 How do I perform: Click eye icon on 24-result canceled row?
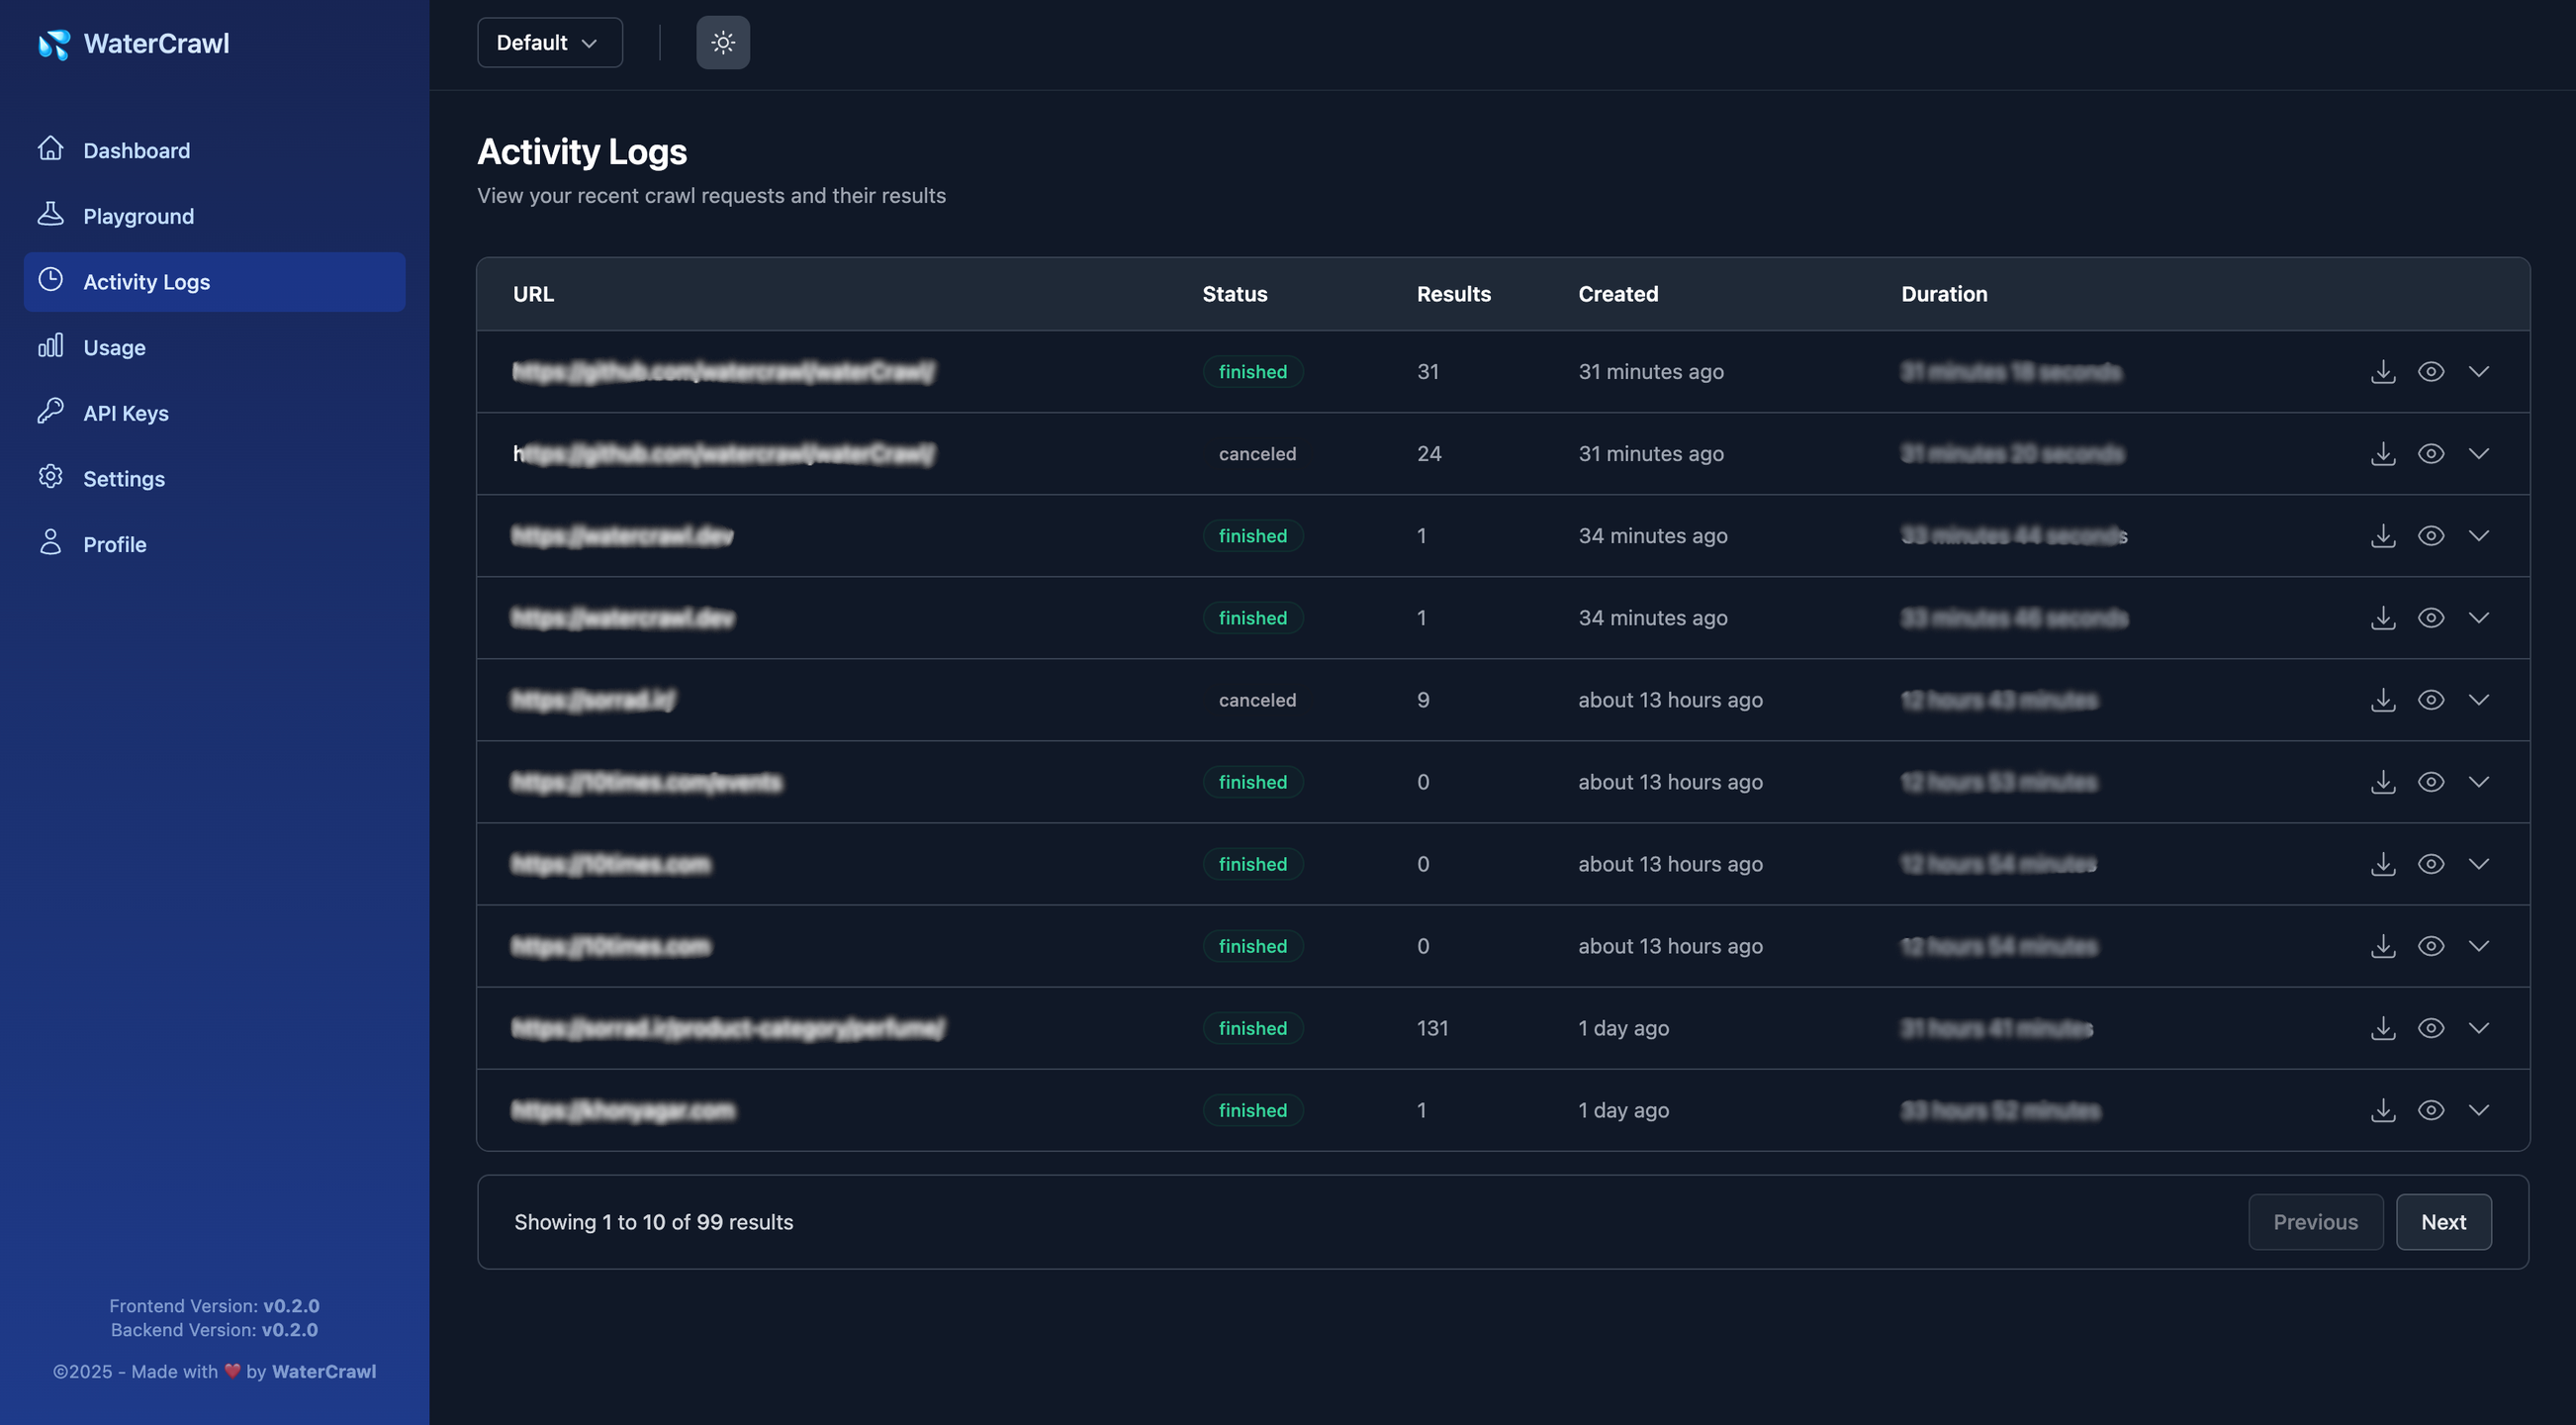point(2431,454)
